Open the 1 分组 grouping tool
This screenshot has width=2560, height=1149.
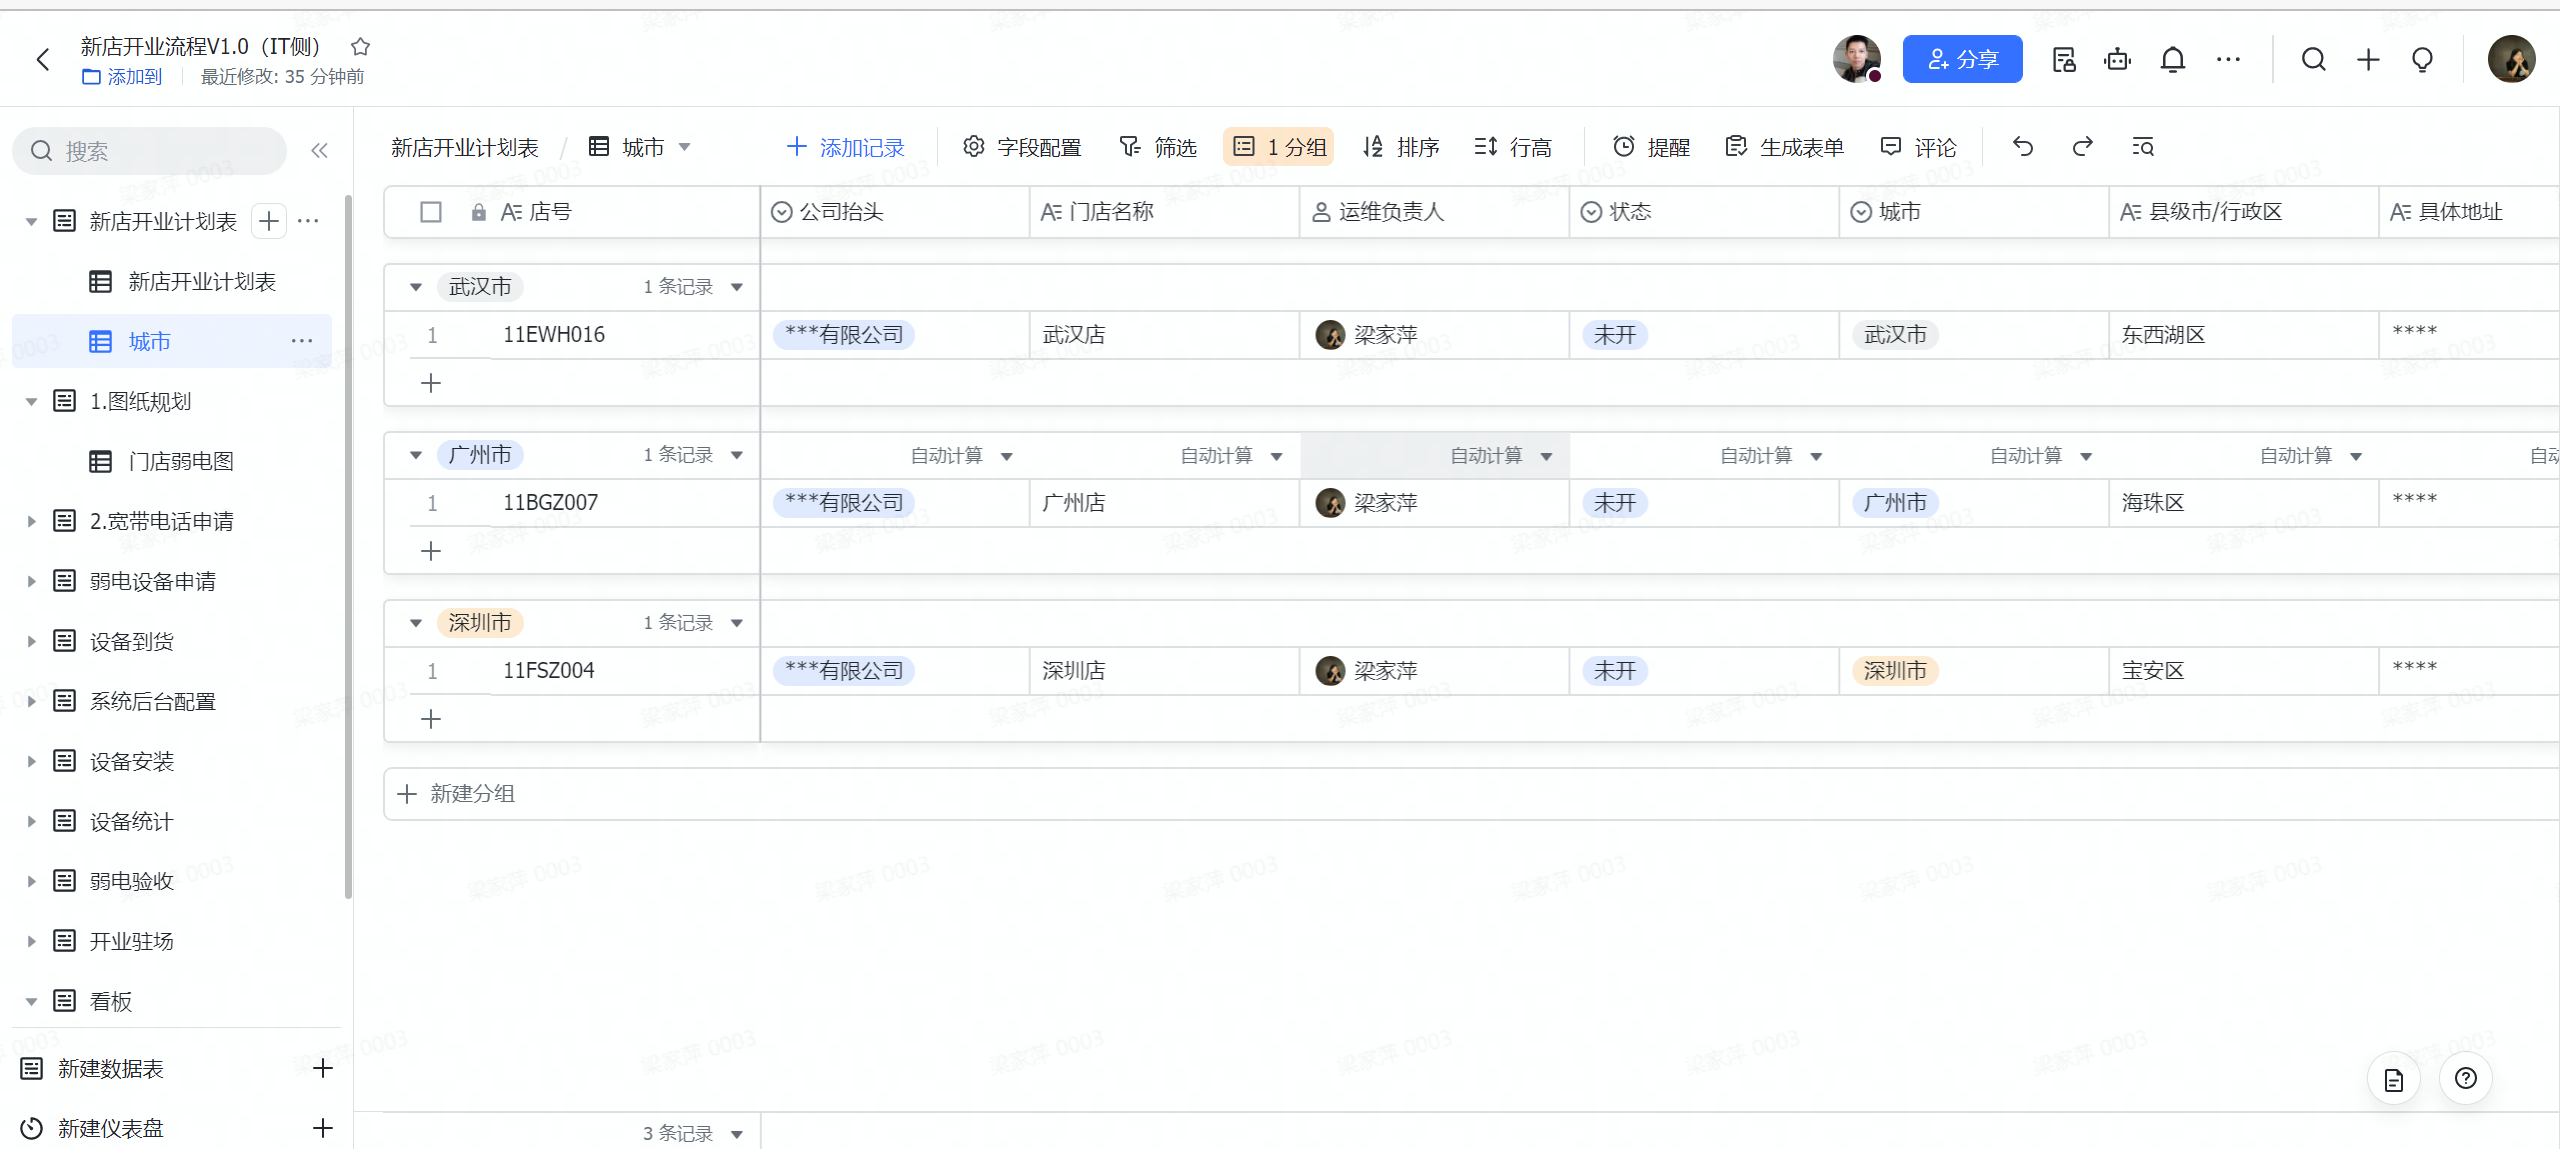coord(1279,147)
